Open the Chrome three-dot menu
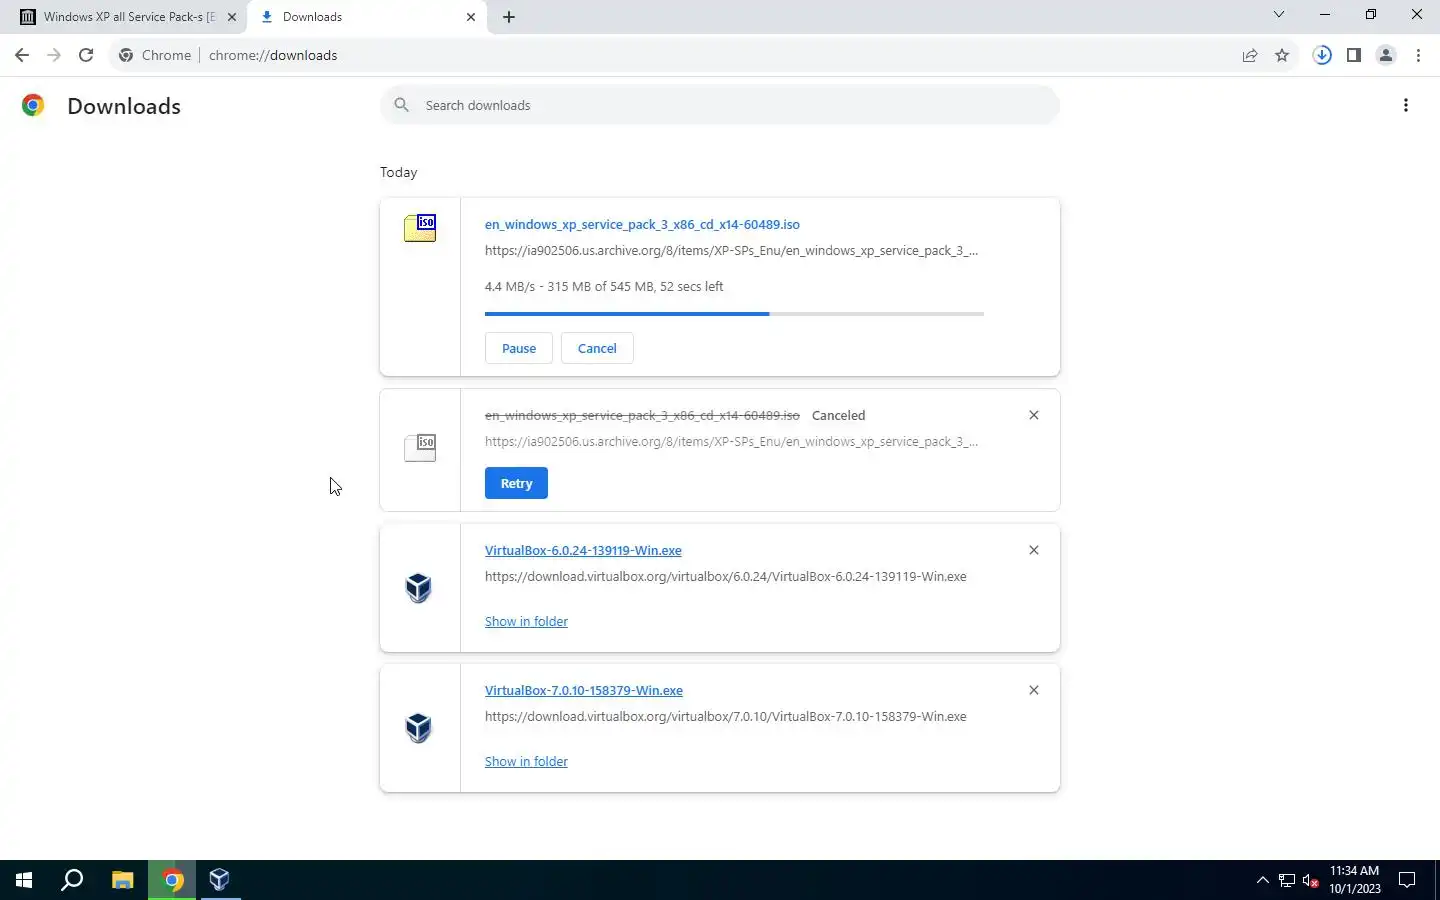1440x900 pixels. (1418, 55)
